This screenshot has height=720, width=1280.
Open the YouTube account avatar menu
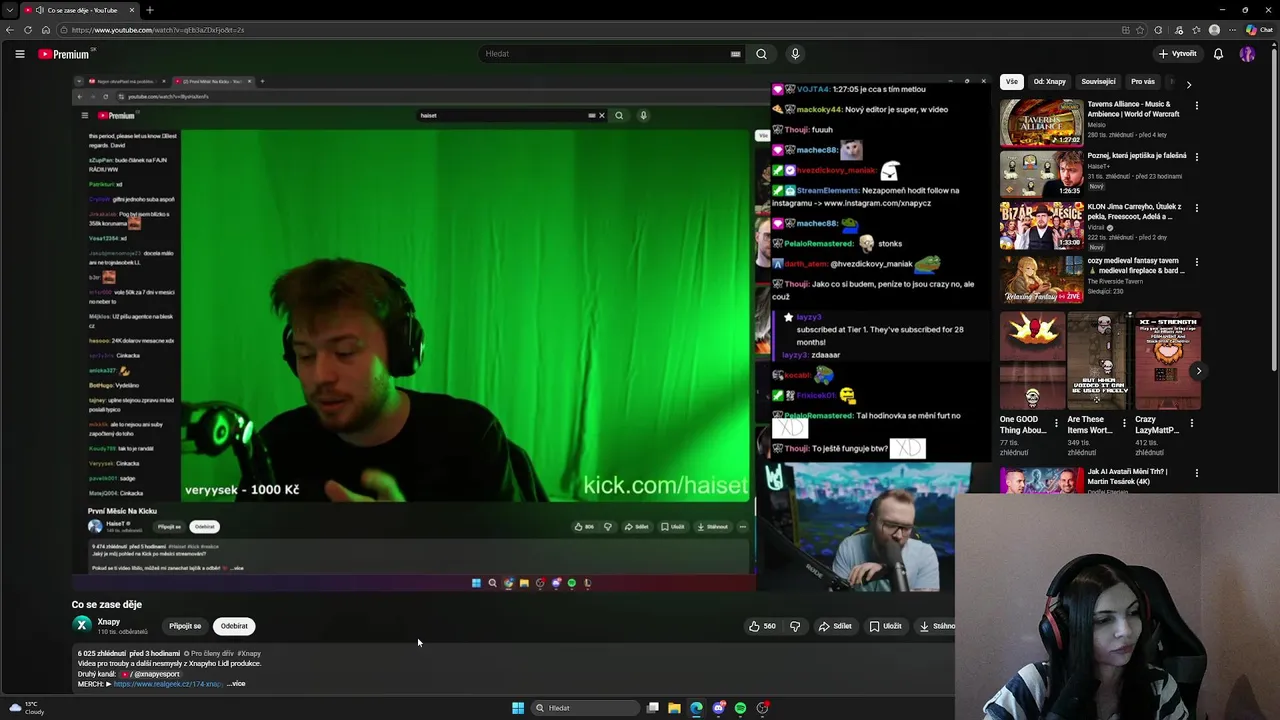(x=1247, y=54)
